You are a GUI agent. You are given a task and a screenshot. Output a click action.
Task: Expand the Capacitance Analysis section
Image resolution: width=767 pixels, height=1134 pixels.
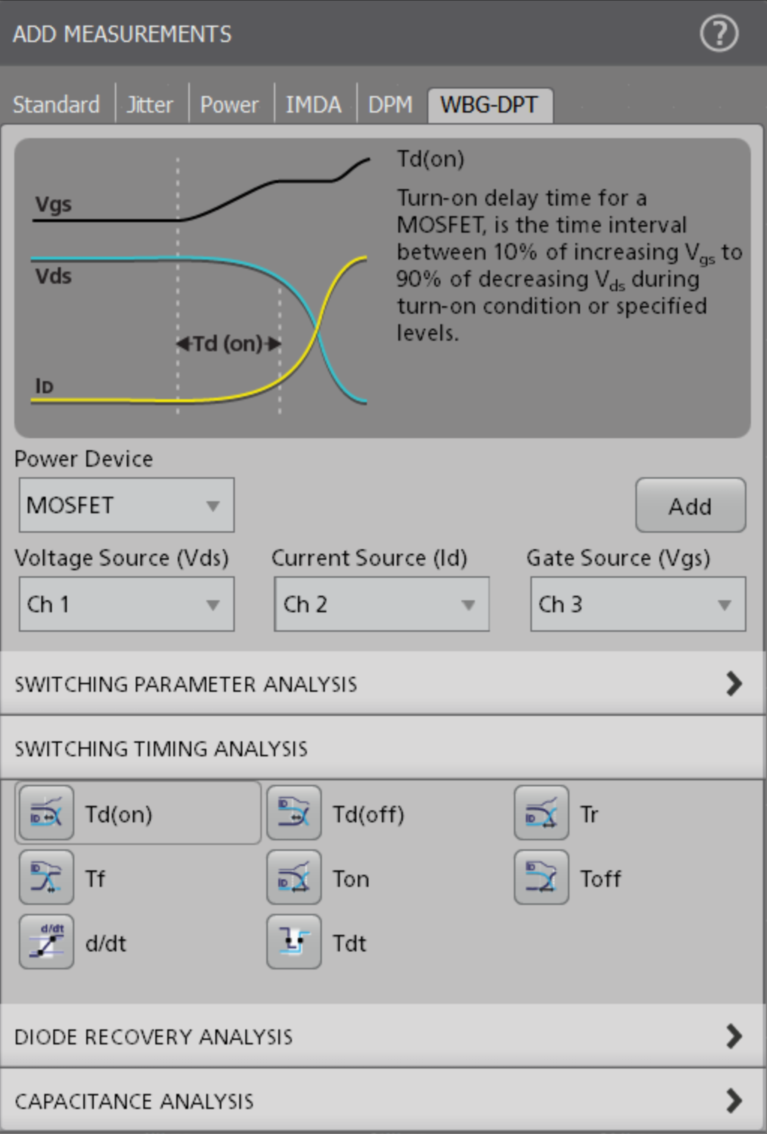click(x=383, y=1101)
